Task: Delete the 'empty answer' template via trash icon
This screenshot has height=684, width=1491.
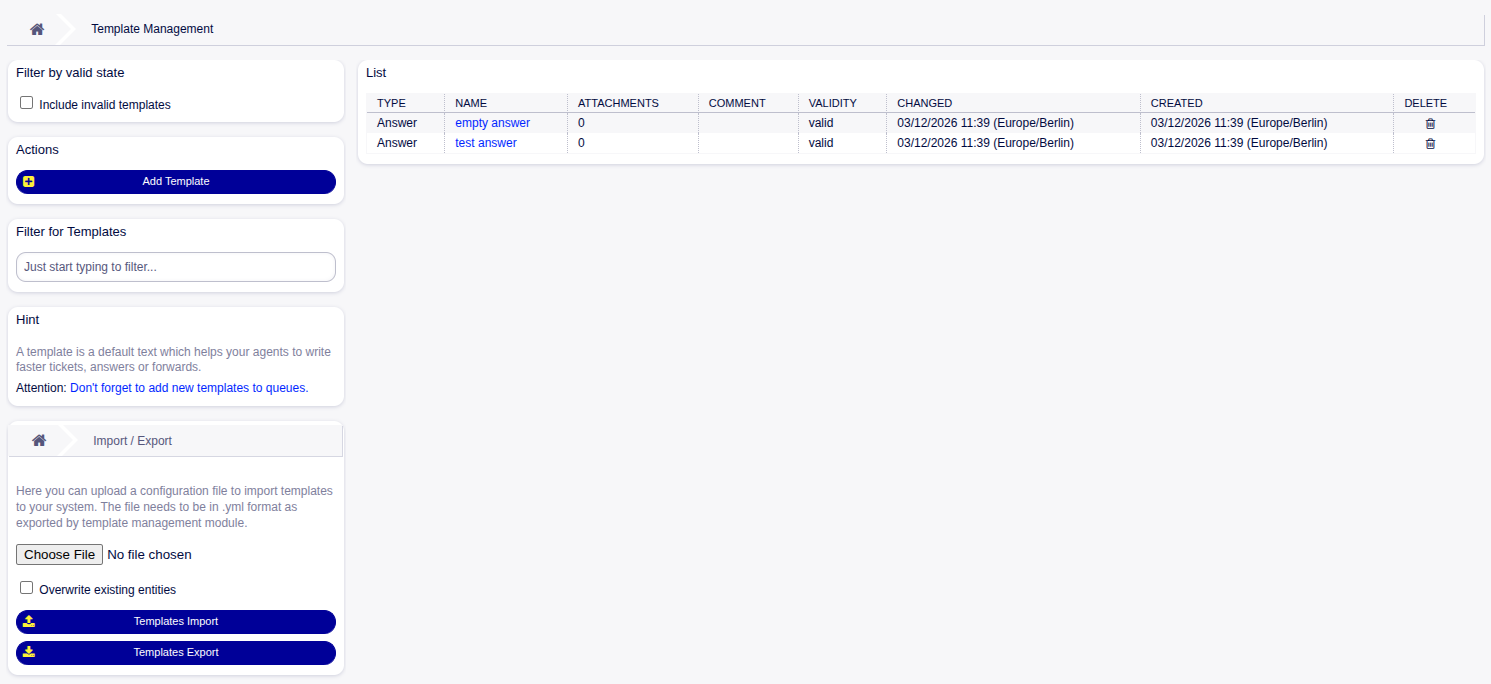Action: 1430,123
